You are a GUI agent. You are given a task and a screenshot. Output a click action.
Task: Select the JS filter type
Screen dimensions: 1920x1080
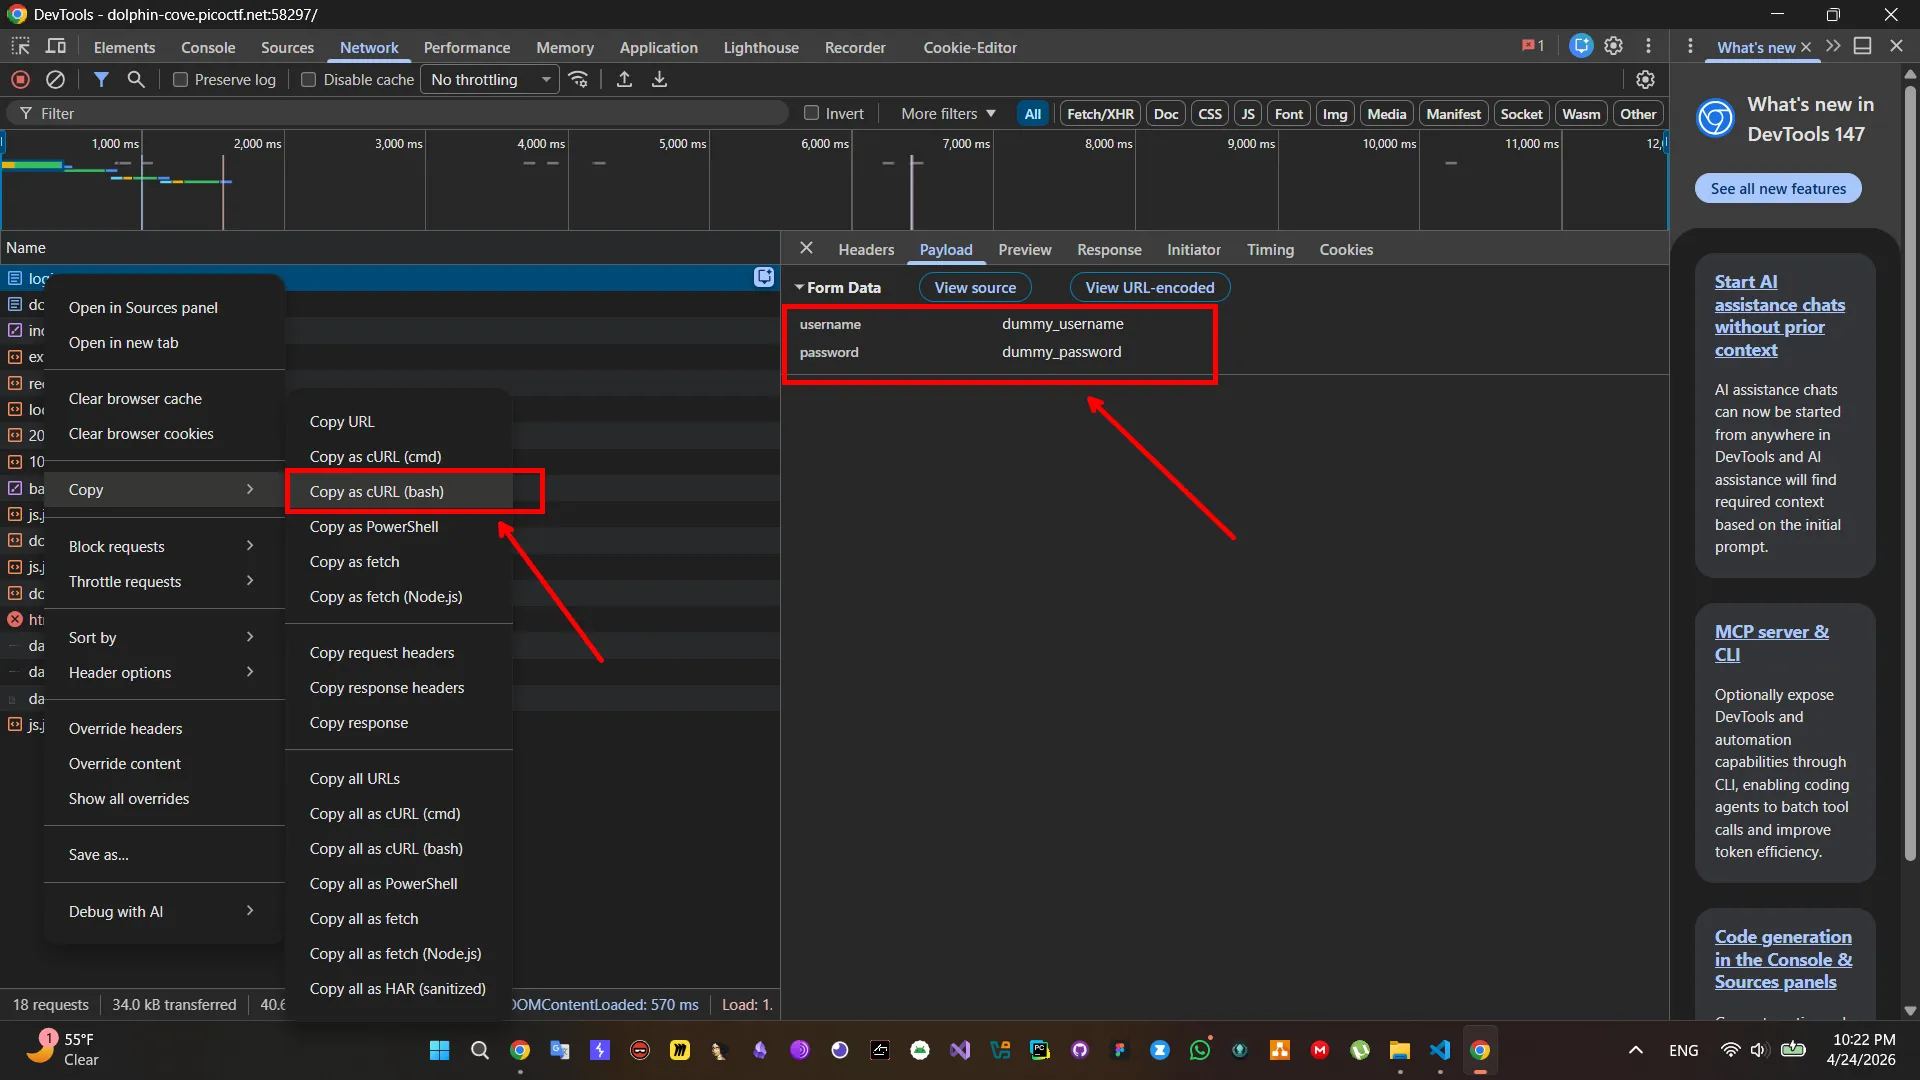point(1247,114)
